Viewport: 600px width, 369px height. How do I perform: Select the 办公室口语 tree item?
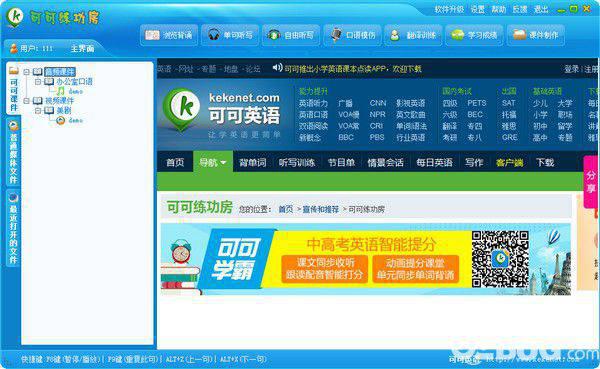tap(74, 82)
